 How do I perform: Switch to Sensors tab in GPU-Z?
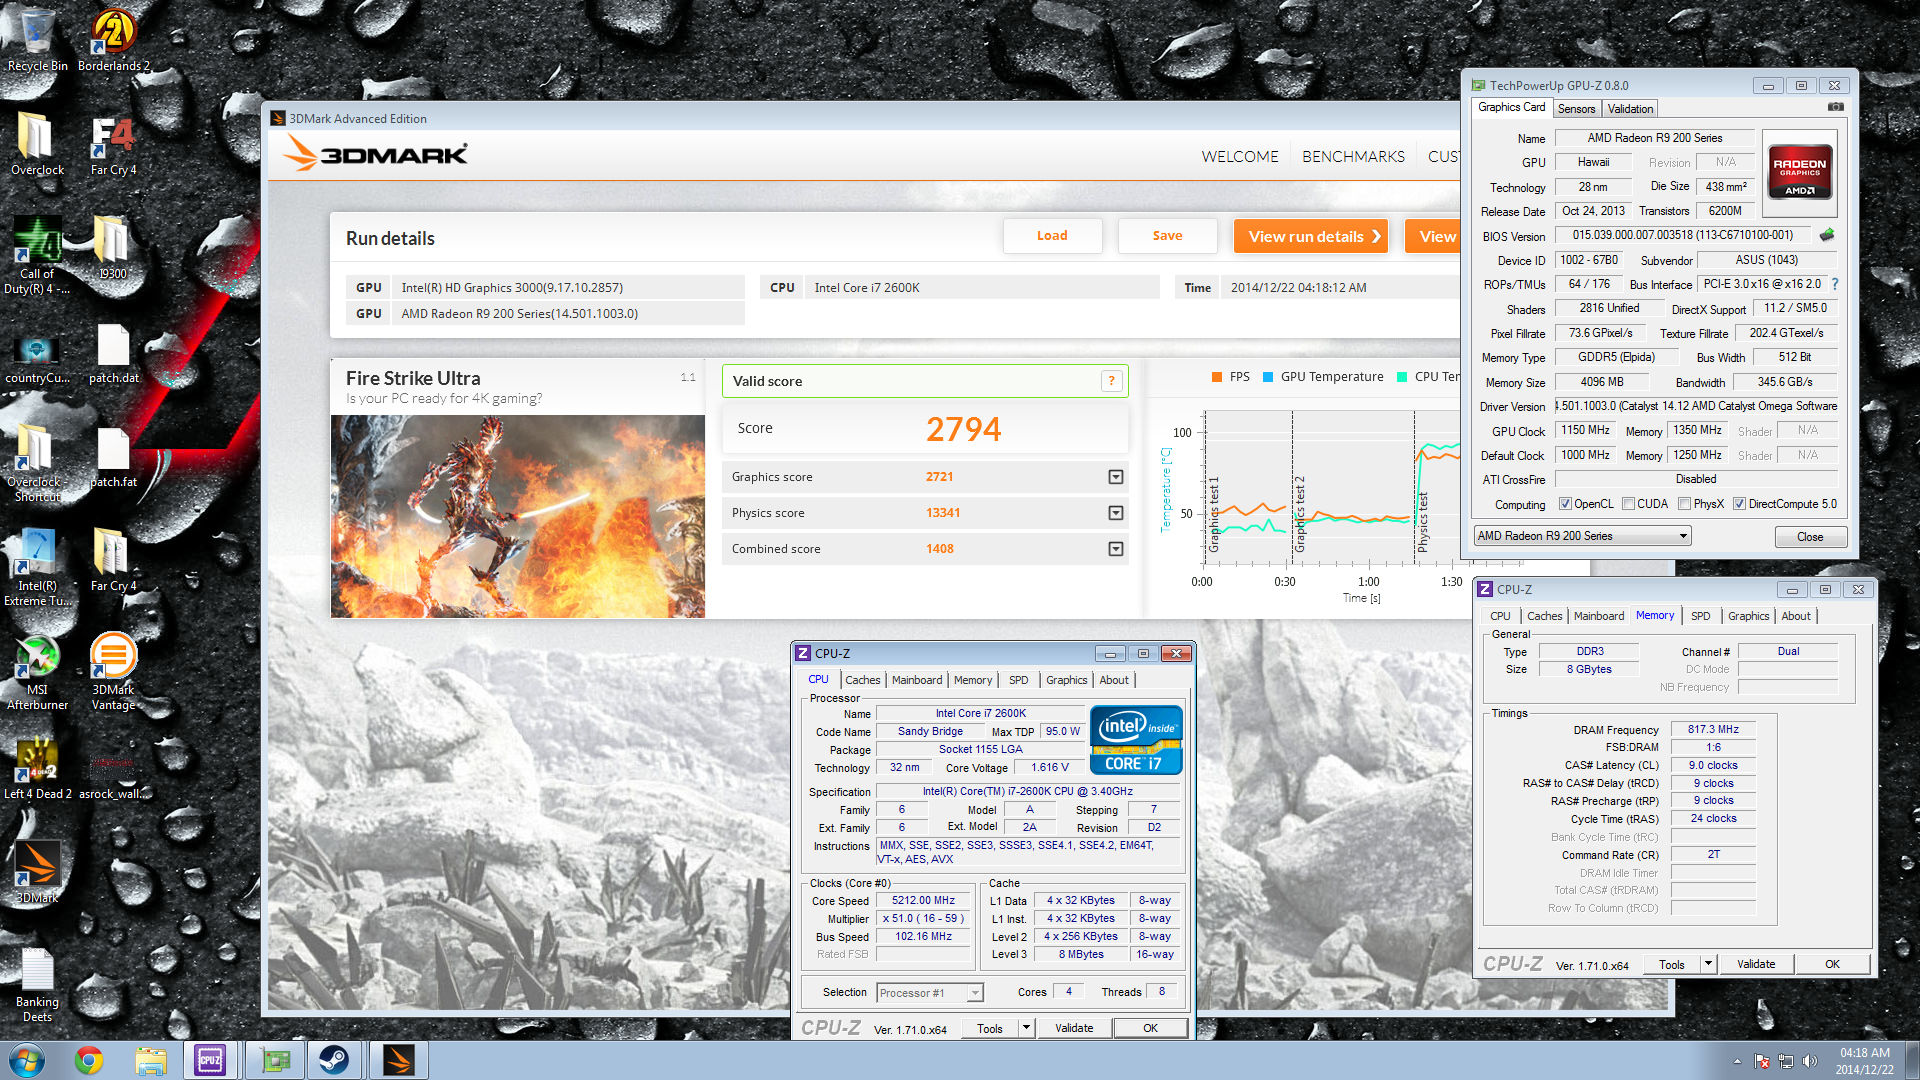point(1576,109)
